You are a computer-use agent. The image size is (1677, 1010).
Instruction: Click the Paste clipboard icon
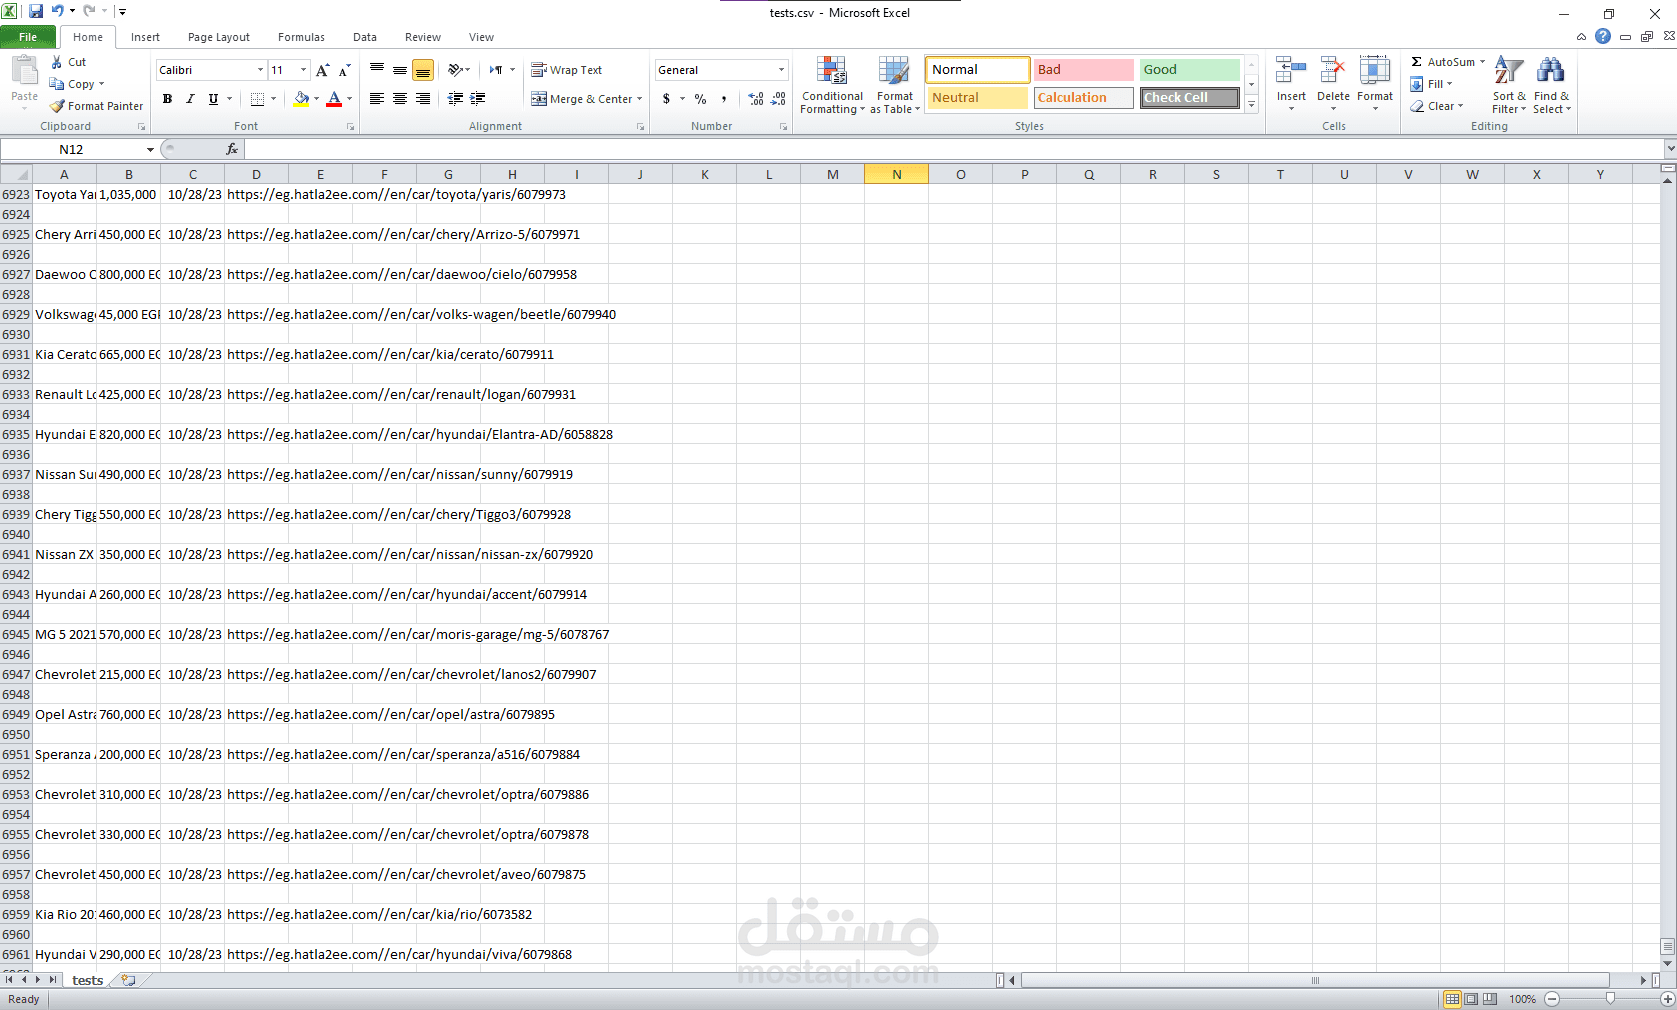(x=24, y=71)
